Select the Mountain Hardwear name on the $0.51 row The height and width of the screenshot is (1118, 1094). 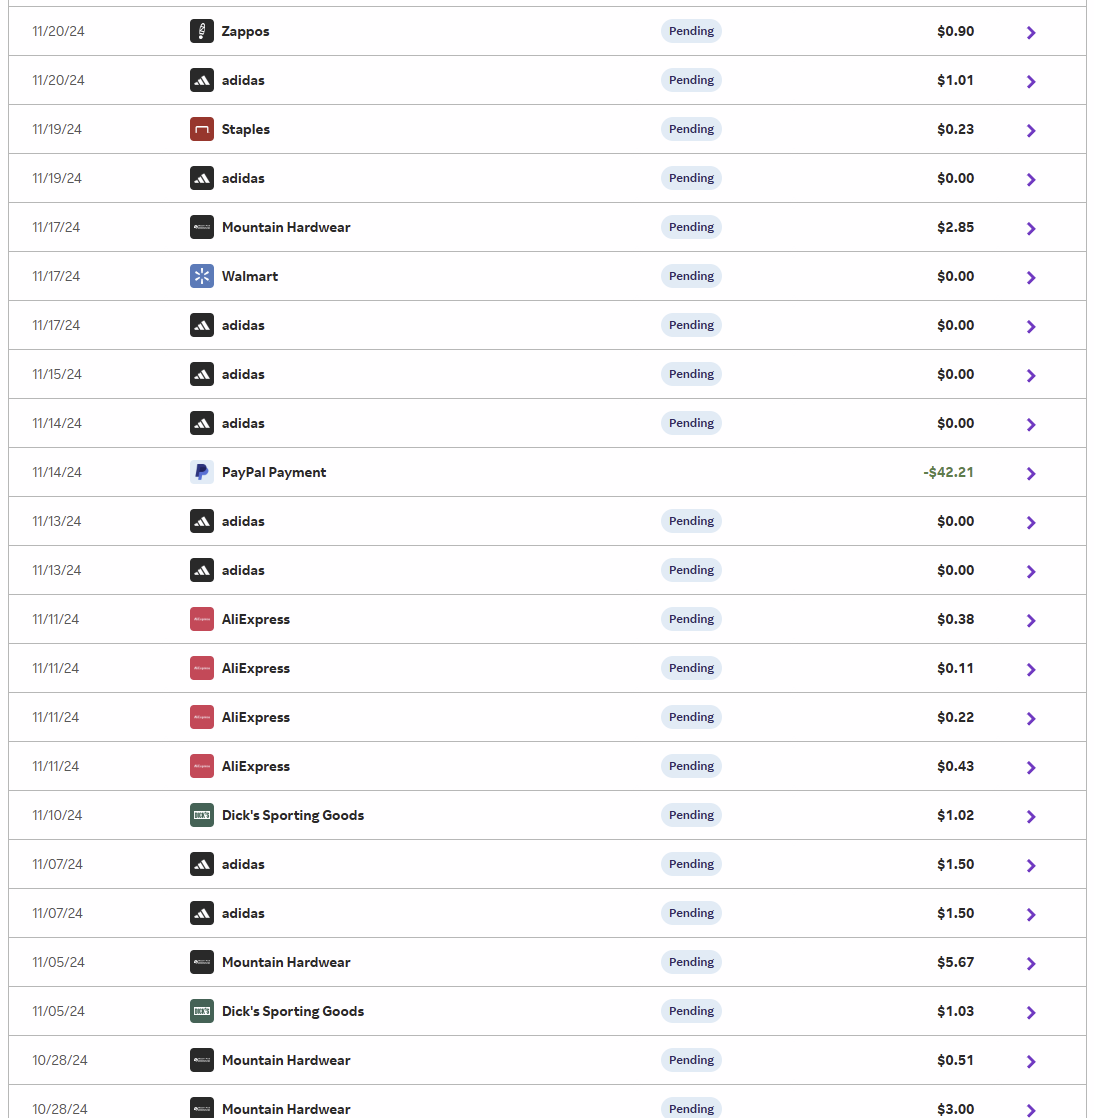pyautogui.click(x=286, y=1060)
